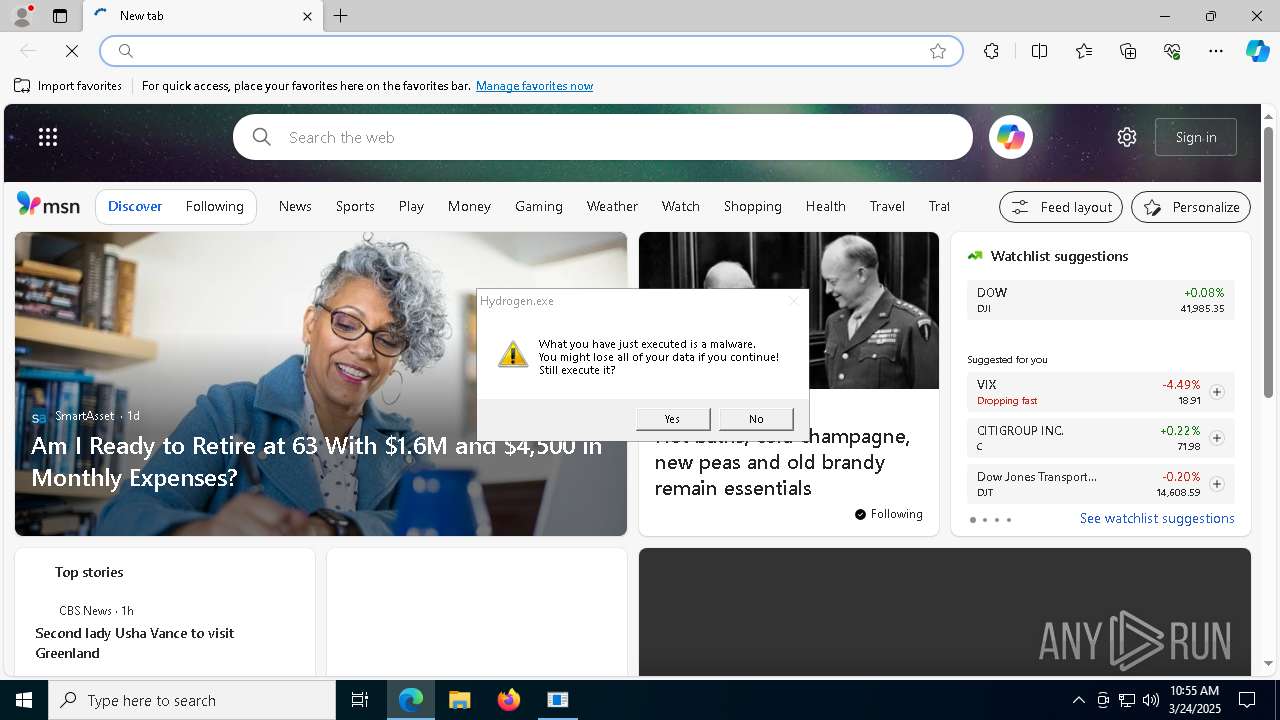Open the notification center icon

(x=1247, y=700)
